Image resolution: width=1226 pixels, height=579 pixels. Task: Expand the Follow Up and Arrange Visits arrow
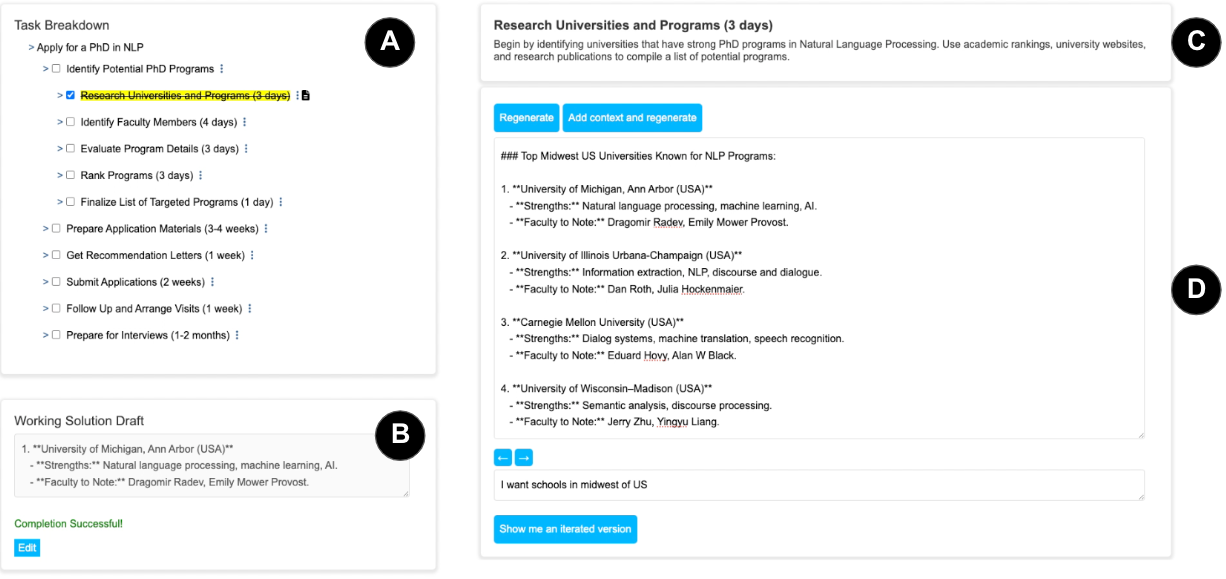pyautogui.click(x=45, y=309)
